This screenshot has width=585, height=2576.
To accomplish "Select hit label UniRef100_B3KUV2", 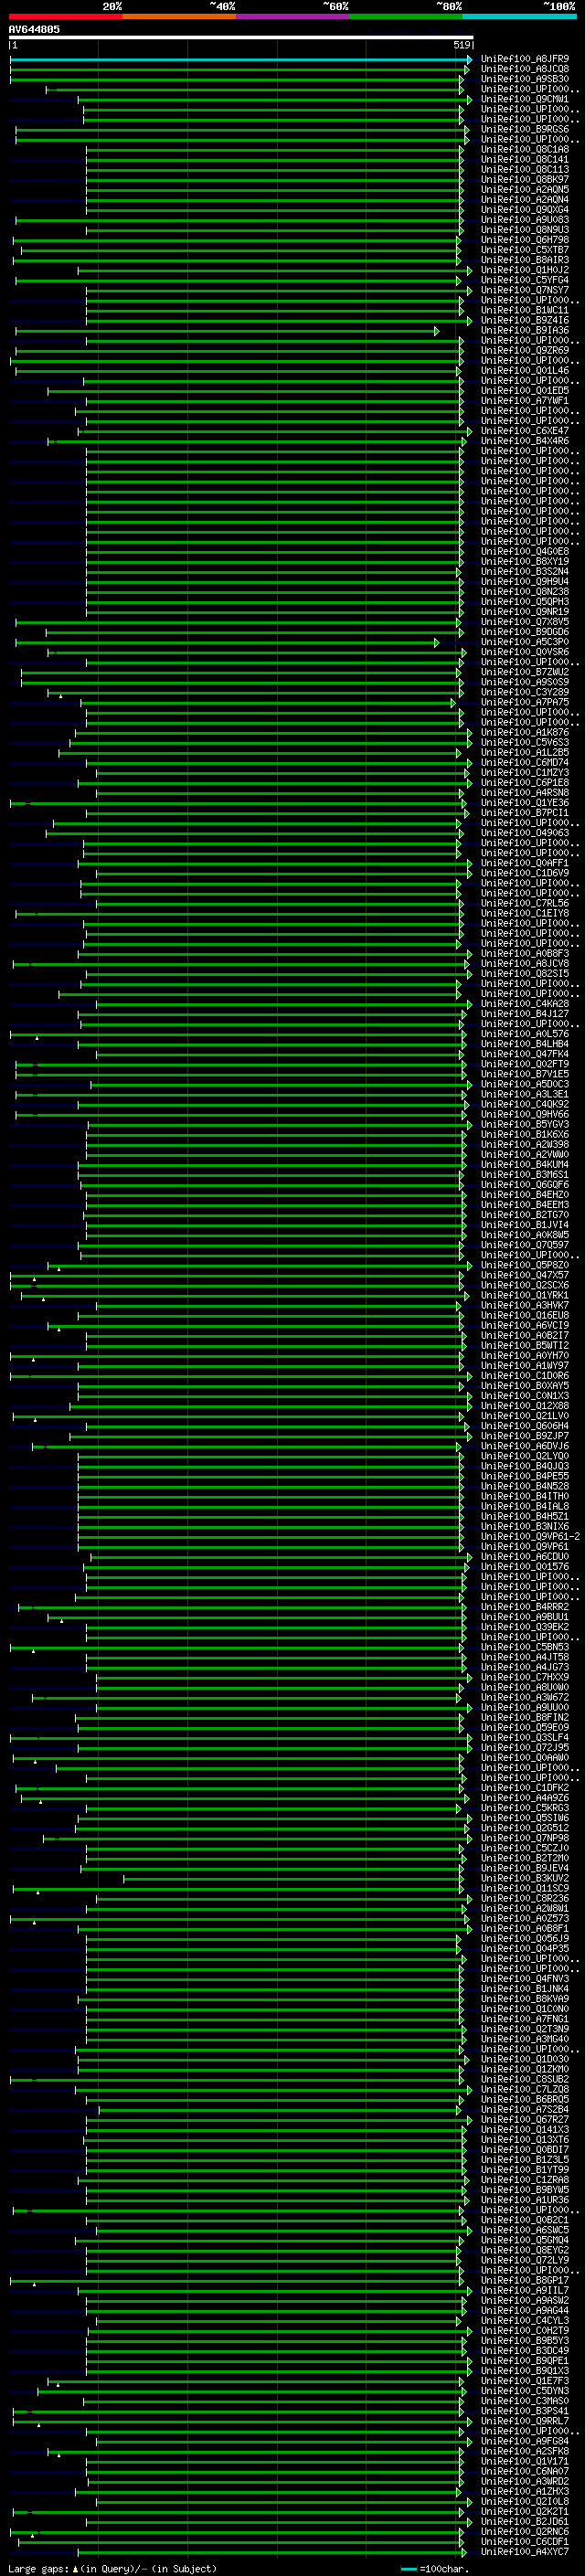I will (525, 1878).
